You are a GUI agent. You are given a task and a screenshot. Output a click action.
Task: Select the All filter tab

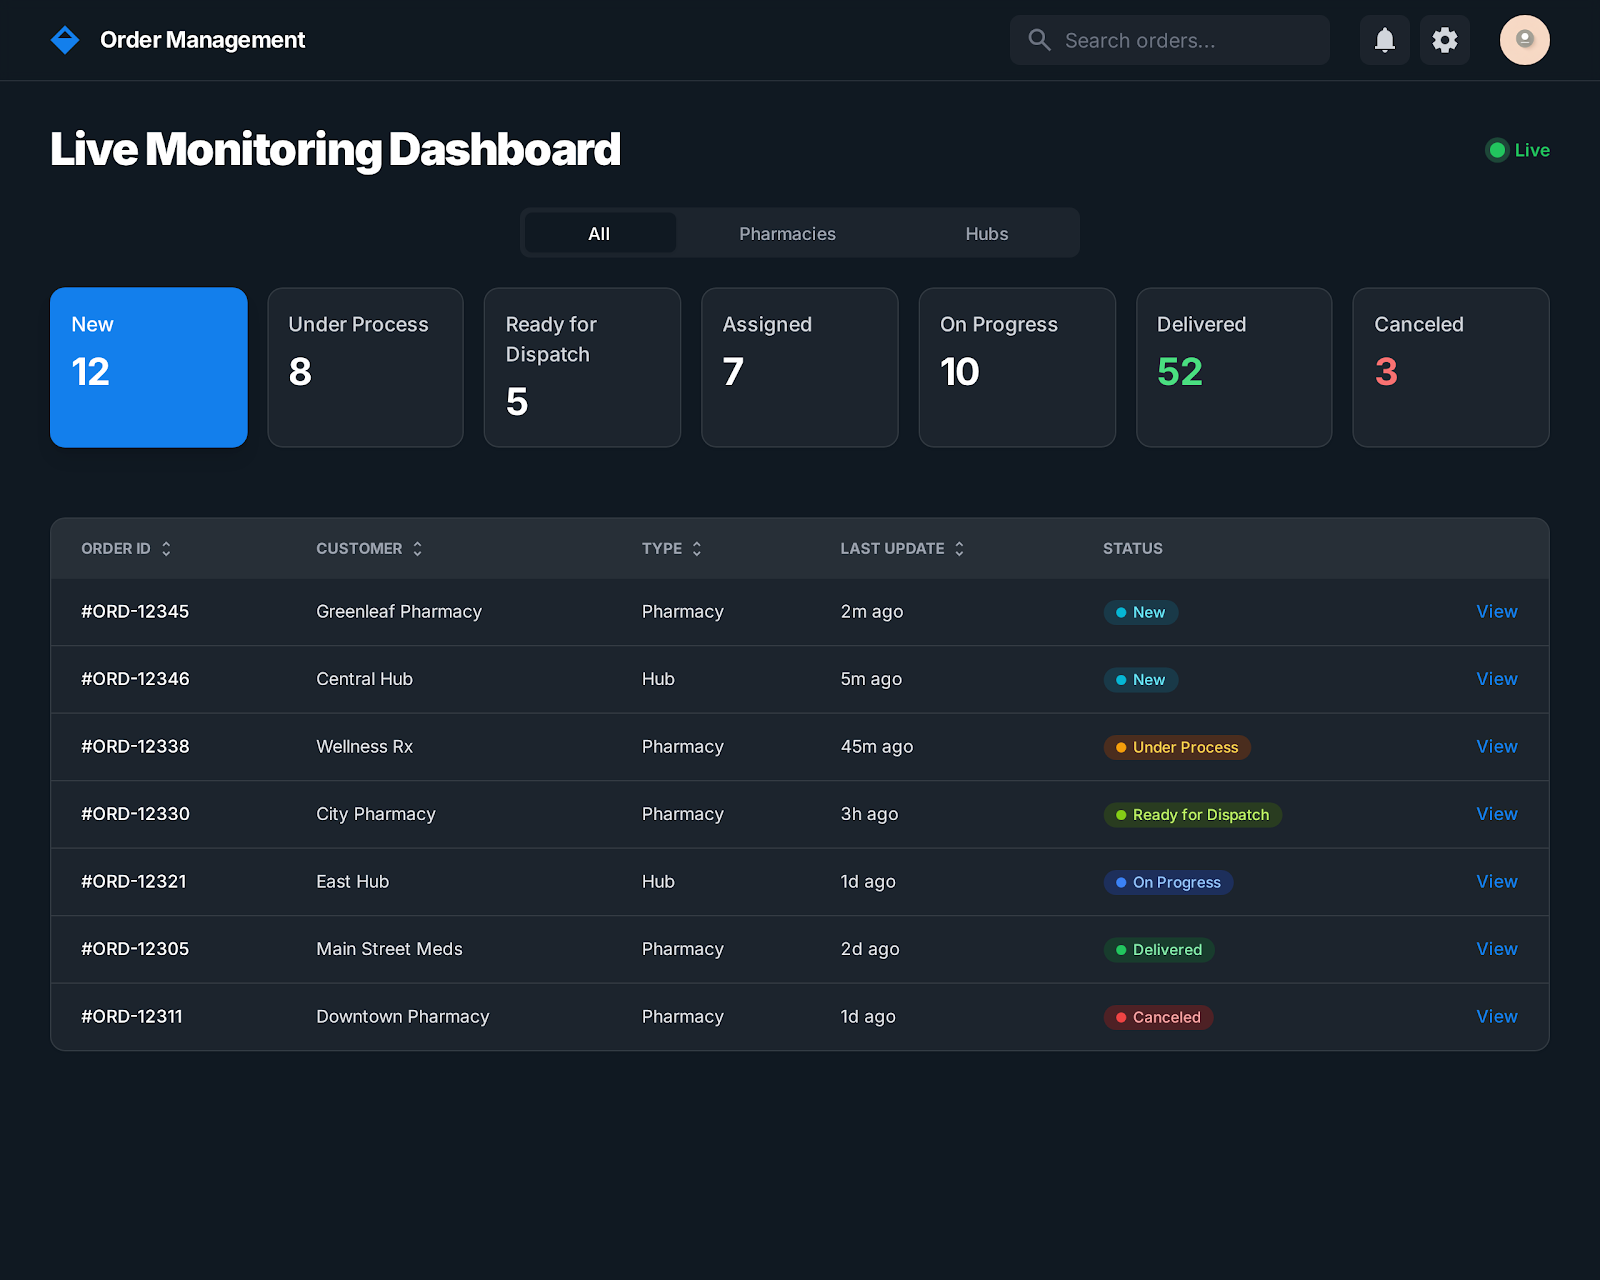599,234
